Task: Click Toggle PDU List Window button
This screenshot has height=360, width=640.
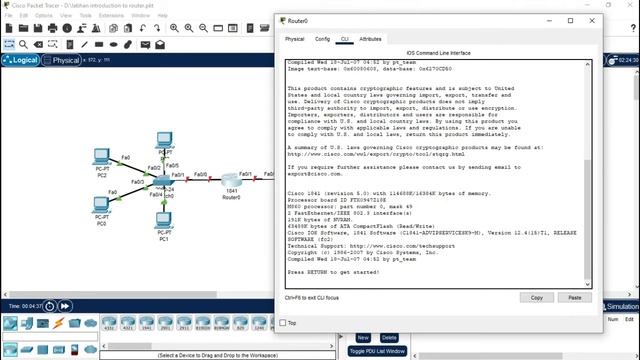Action: pos(377,351)
